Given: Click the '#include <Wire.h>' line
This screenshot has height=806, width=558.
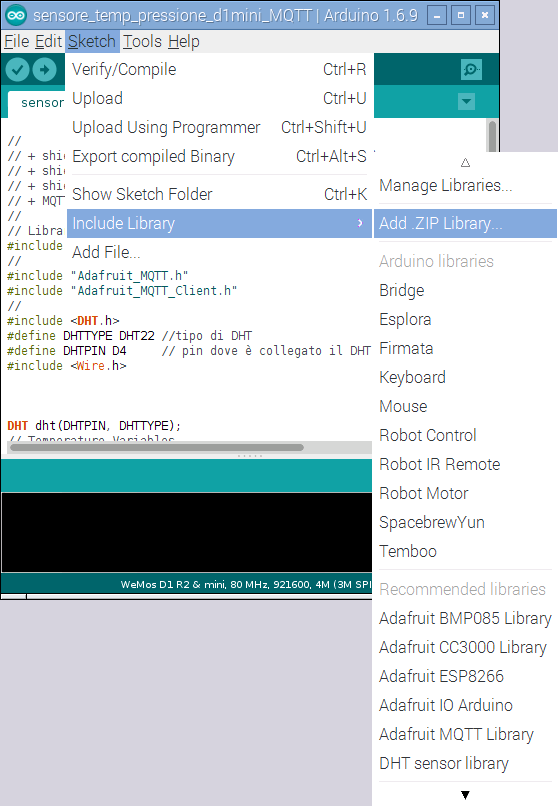Looking at the screenshot, I should coord(67,365).
